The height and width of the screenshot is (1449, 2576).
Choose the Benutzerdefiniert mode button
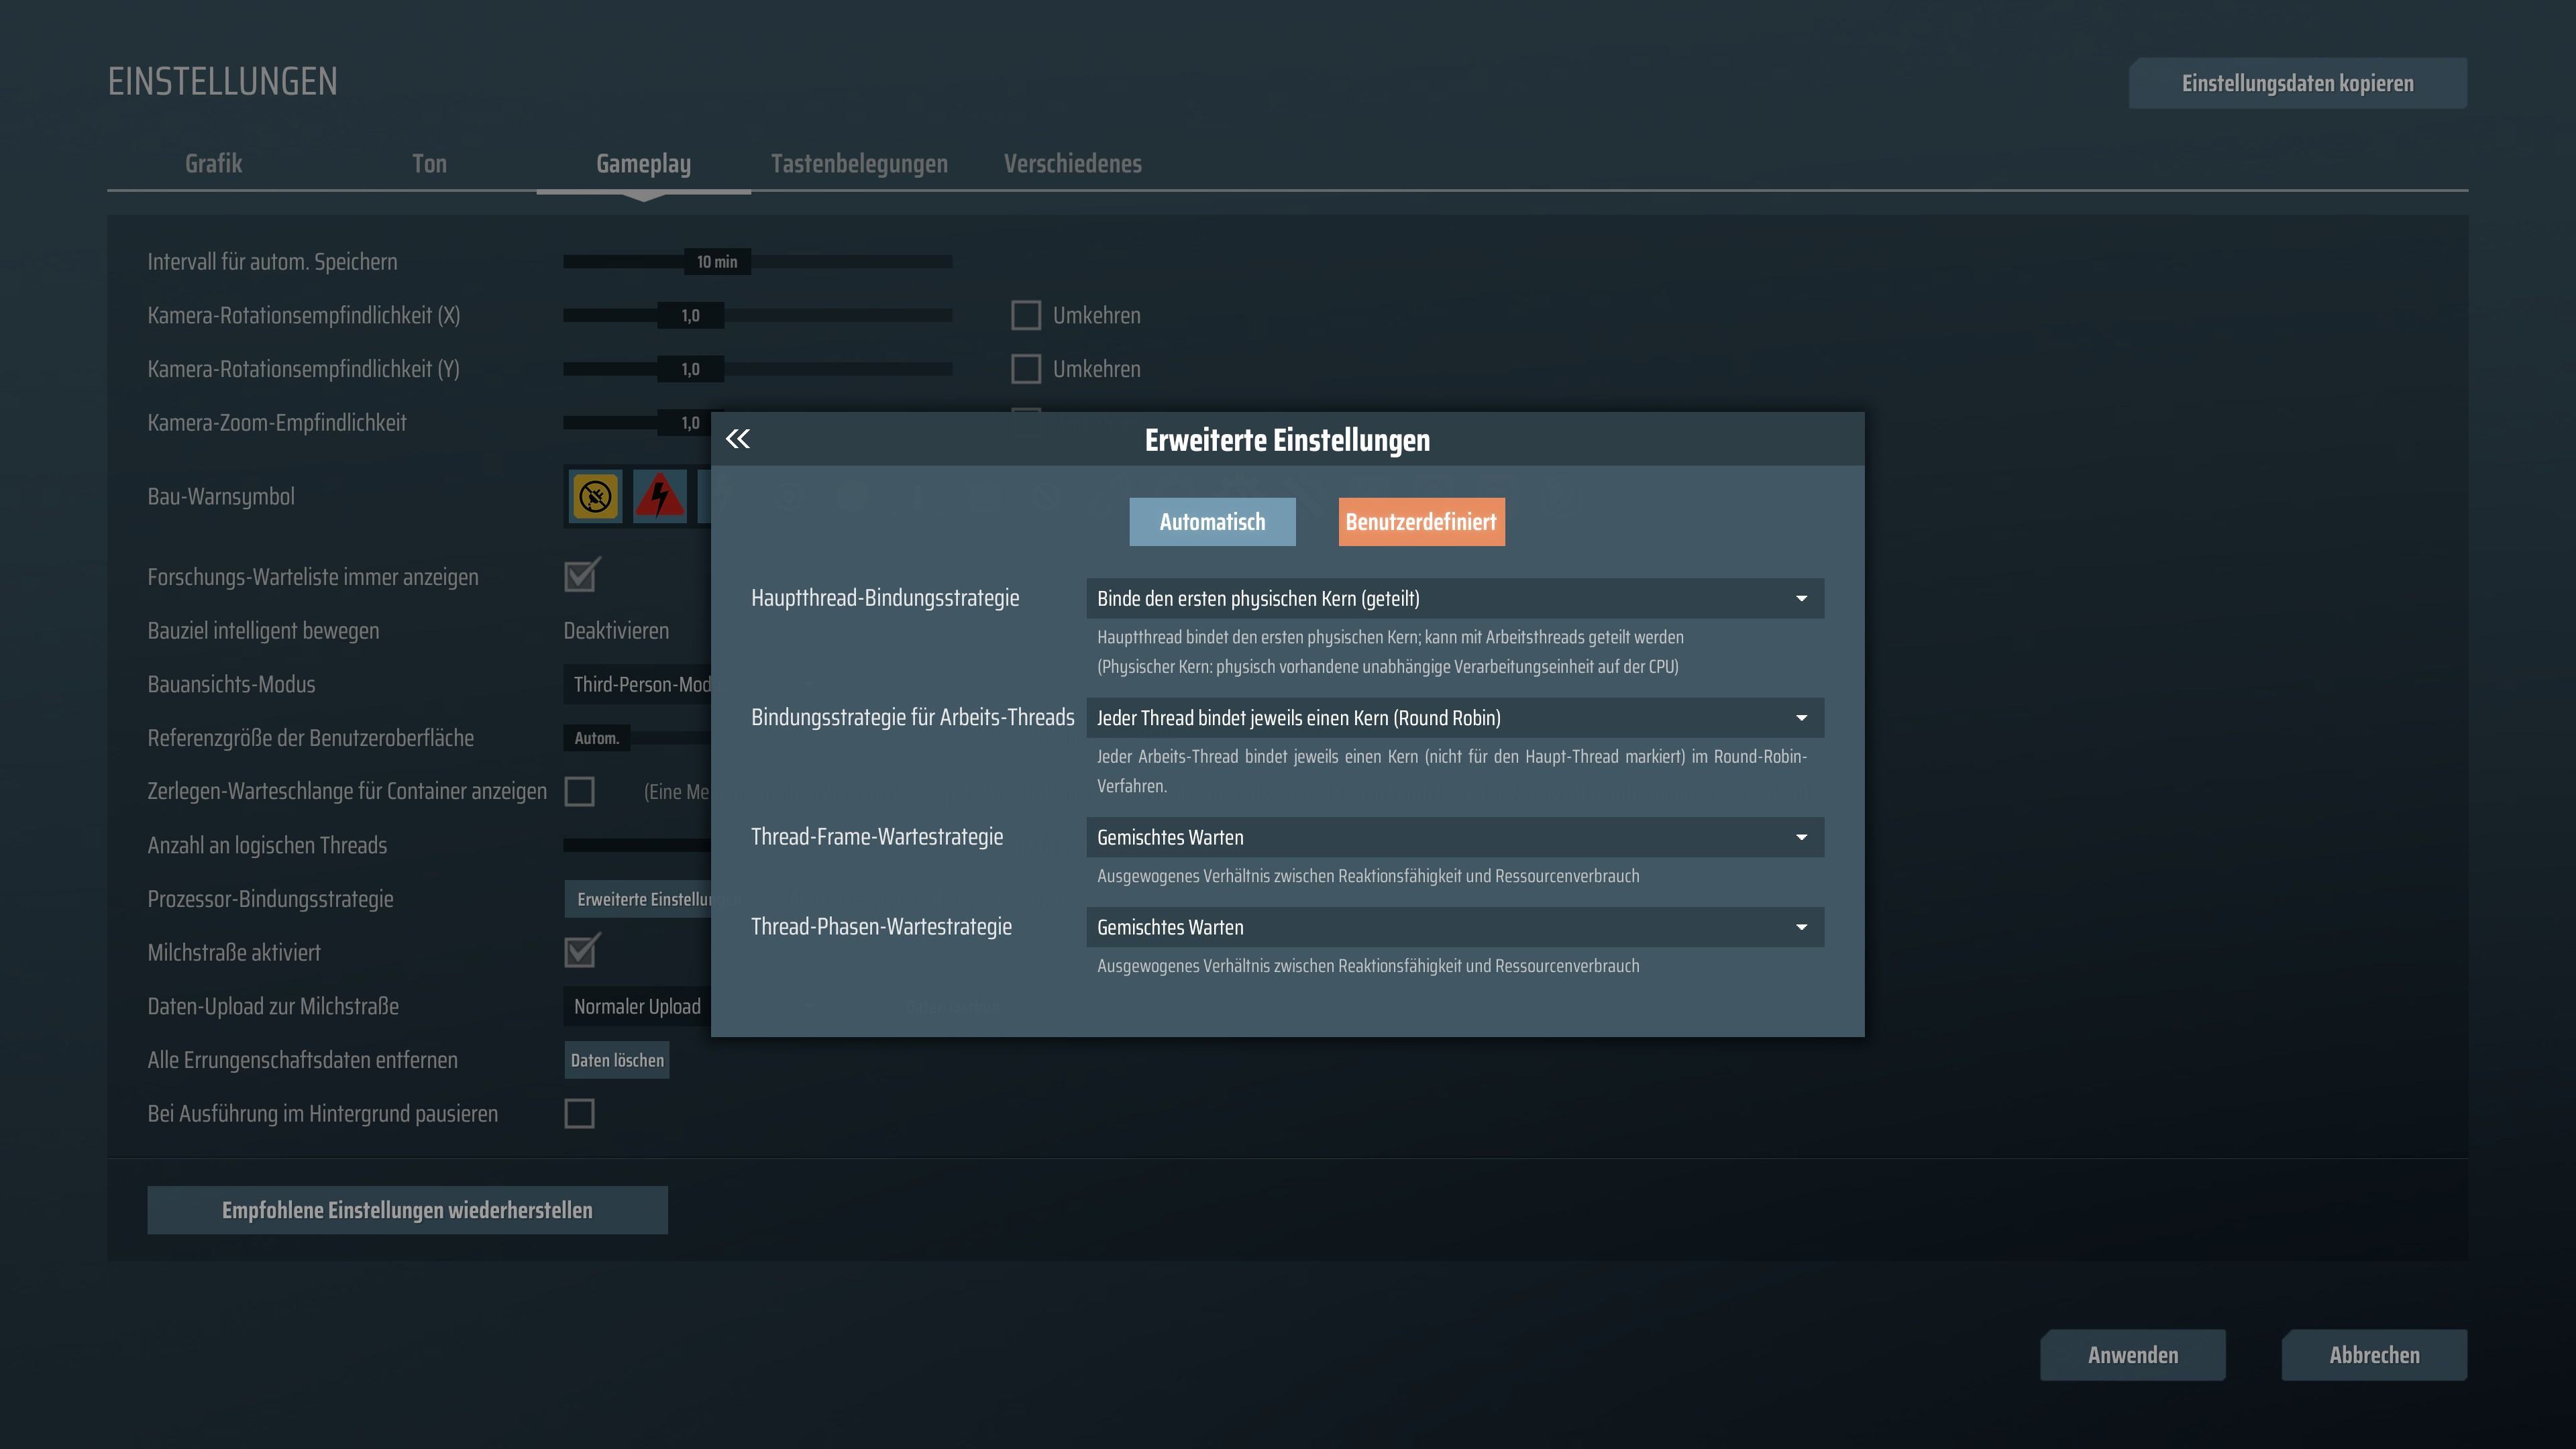1421,522
